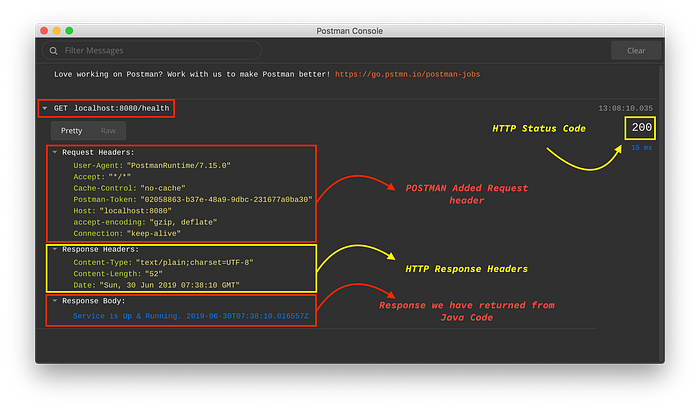Maximize the Postman Console window with green button
Image resolution: width=700 pixels, height=410 pixels.
69,30
